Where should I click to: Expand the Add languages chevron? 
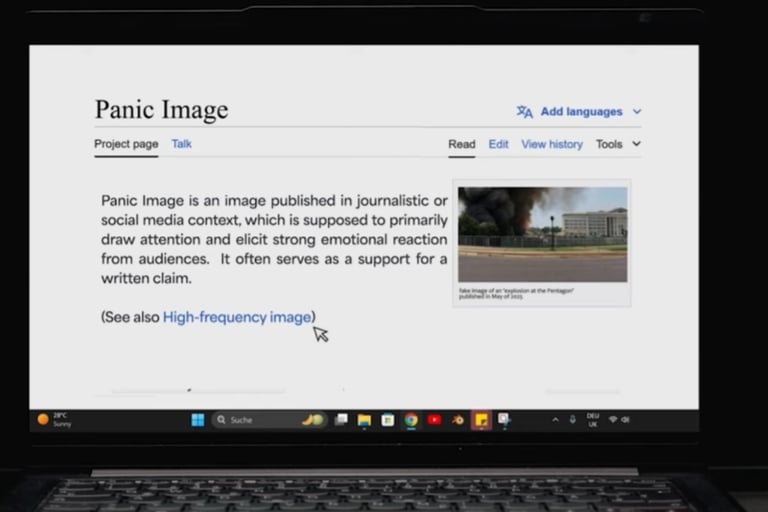637,112
